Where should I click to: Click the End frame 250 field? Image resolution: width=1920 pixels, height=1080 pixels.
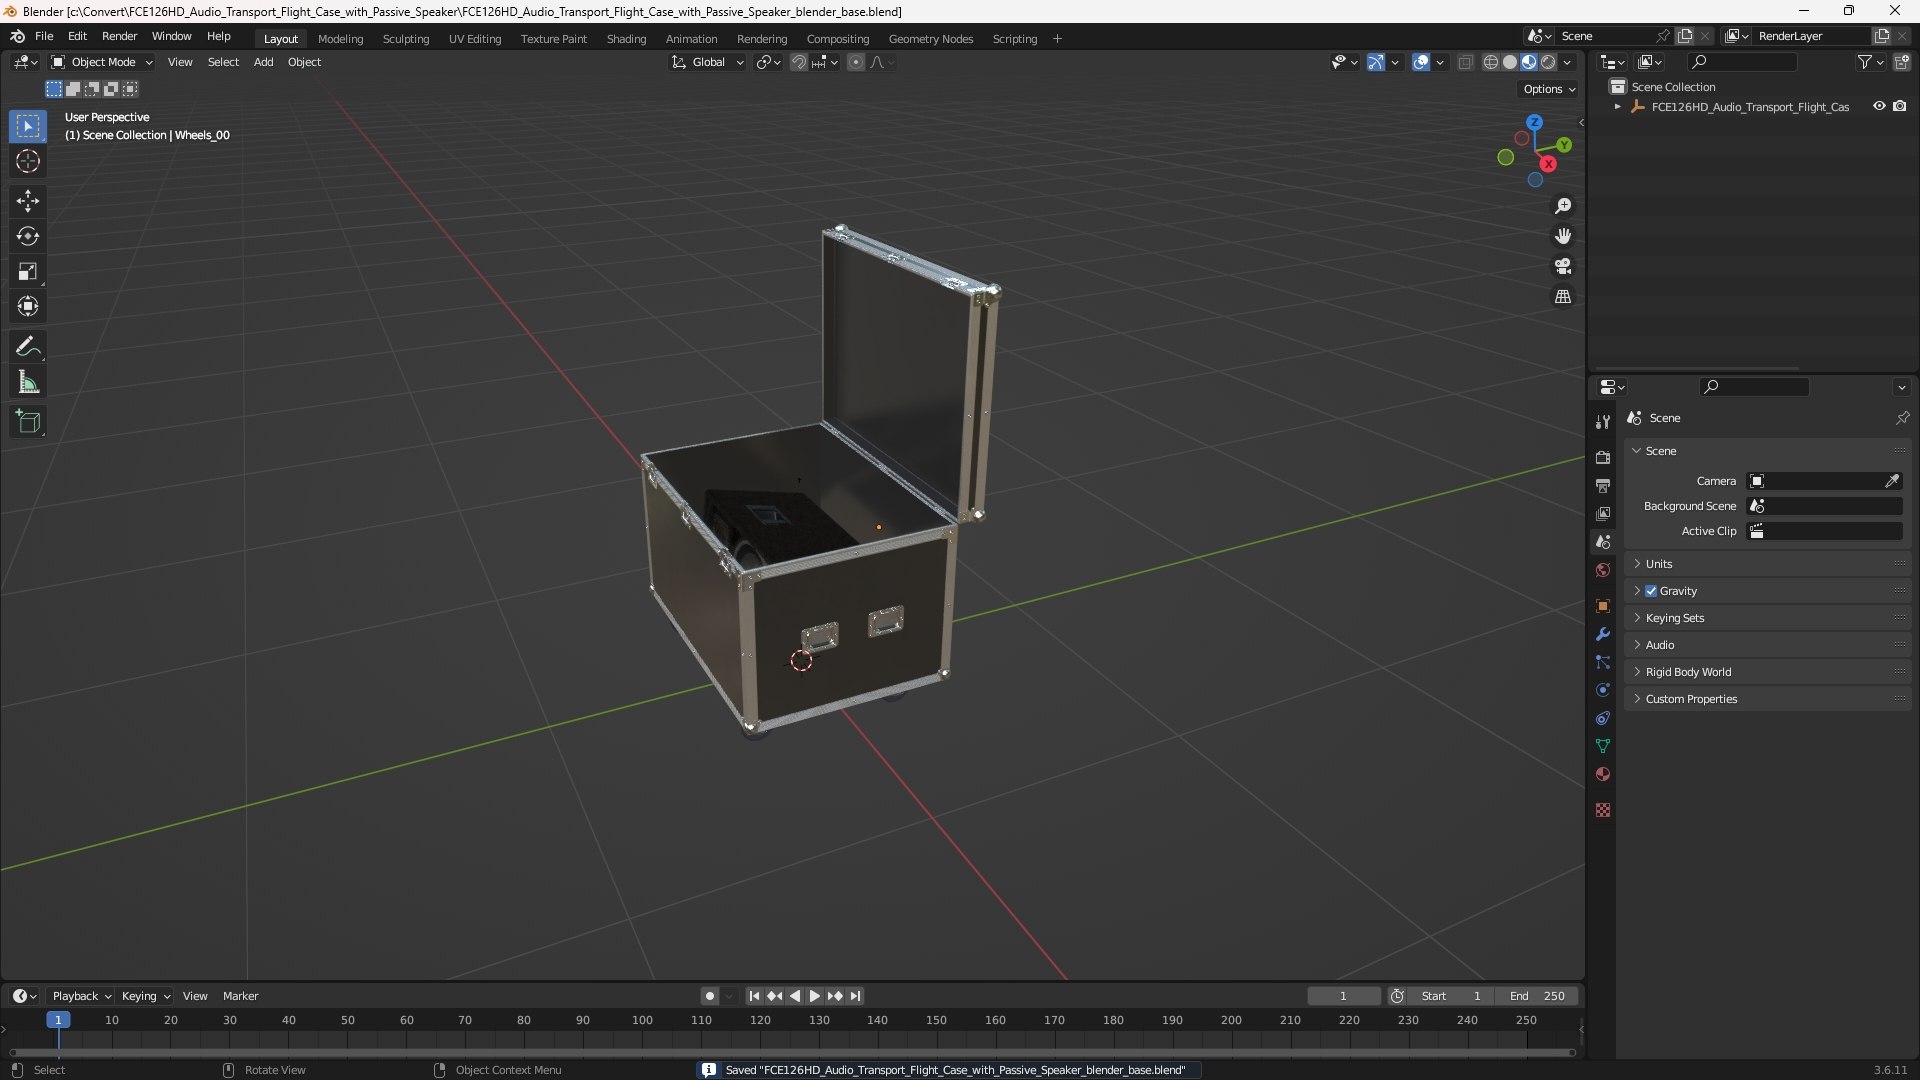pyautogui.click(x=1537, y=996)
